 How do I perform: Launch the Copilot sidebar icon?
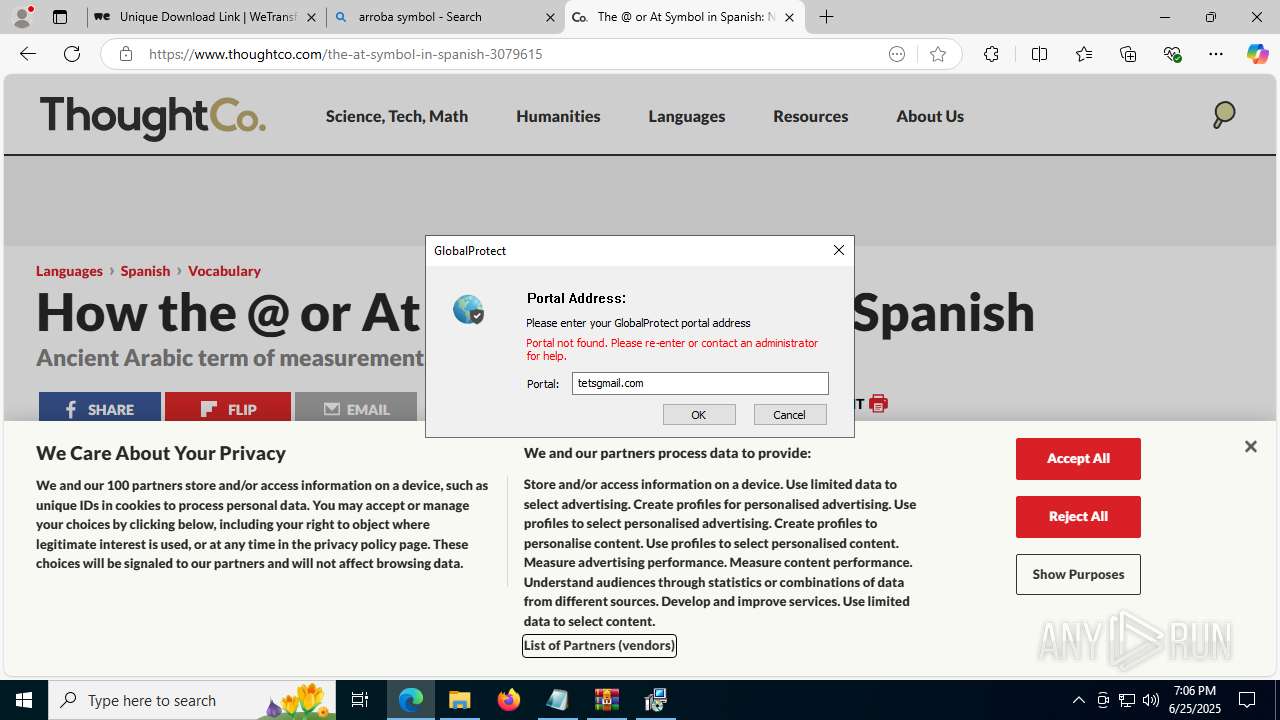(1257, 54)
